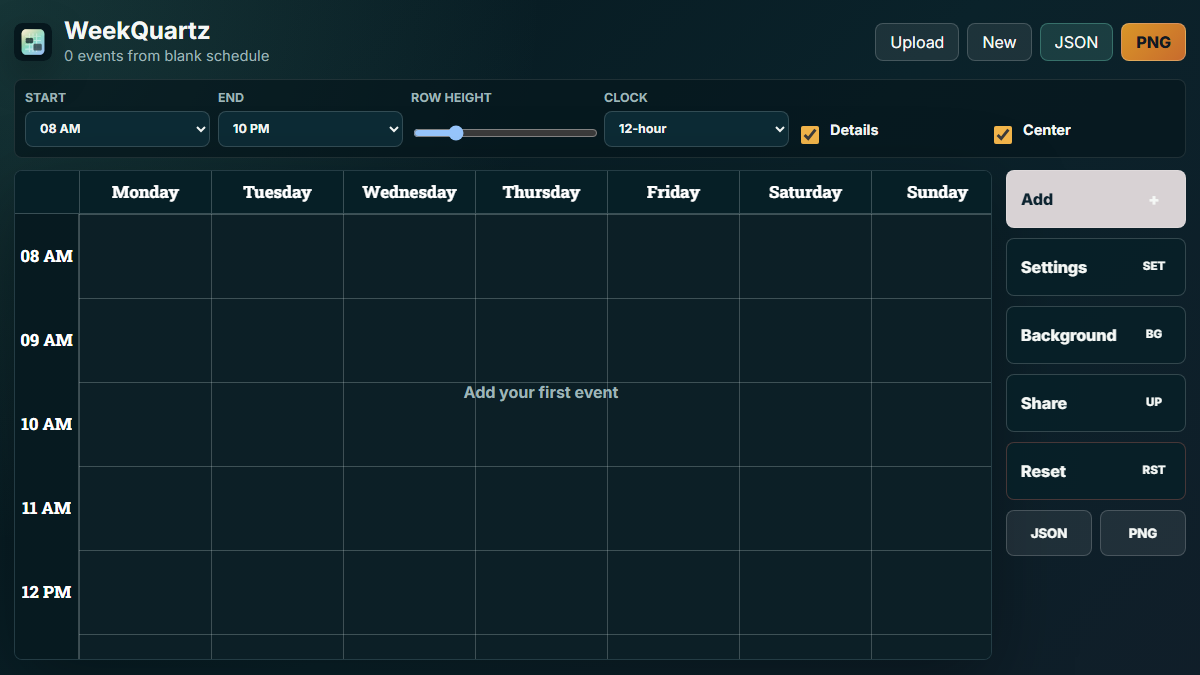Viewport: 1200px width, 675px height.
Task: Export JSON from the top header
Action: click(x=1076, y=42)
